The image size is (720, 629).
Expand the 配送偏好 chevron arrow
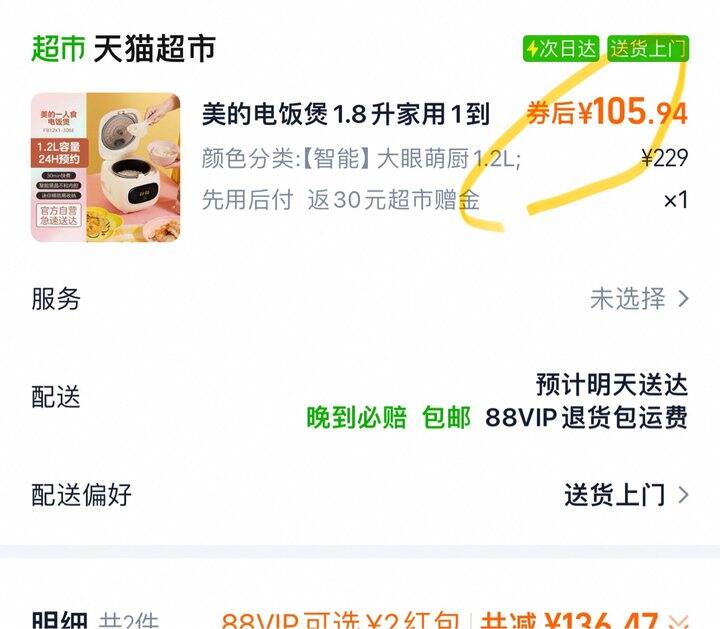(x=683, y=495)
